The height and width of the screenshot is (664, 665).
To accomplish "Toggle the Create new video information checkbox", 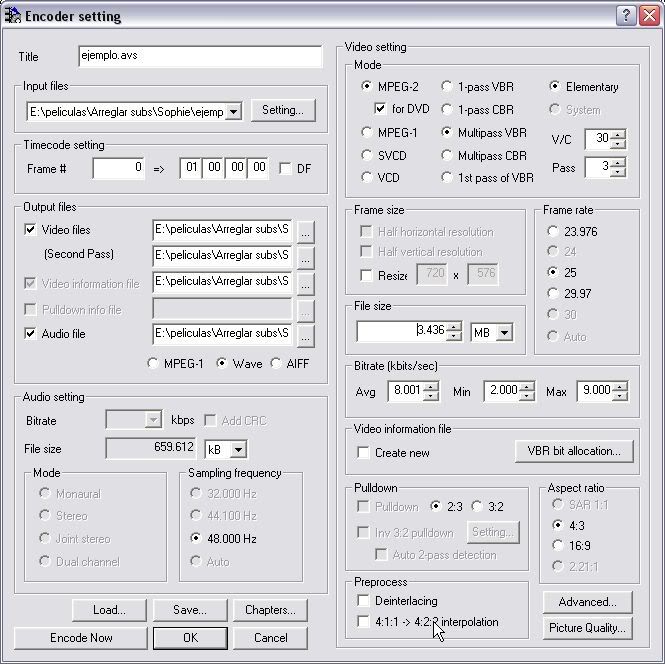I will pos(364,452).
